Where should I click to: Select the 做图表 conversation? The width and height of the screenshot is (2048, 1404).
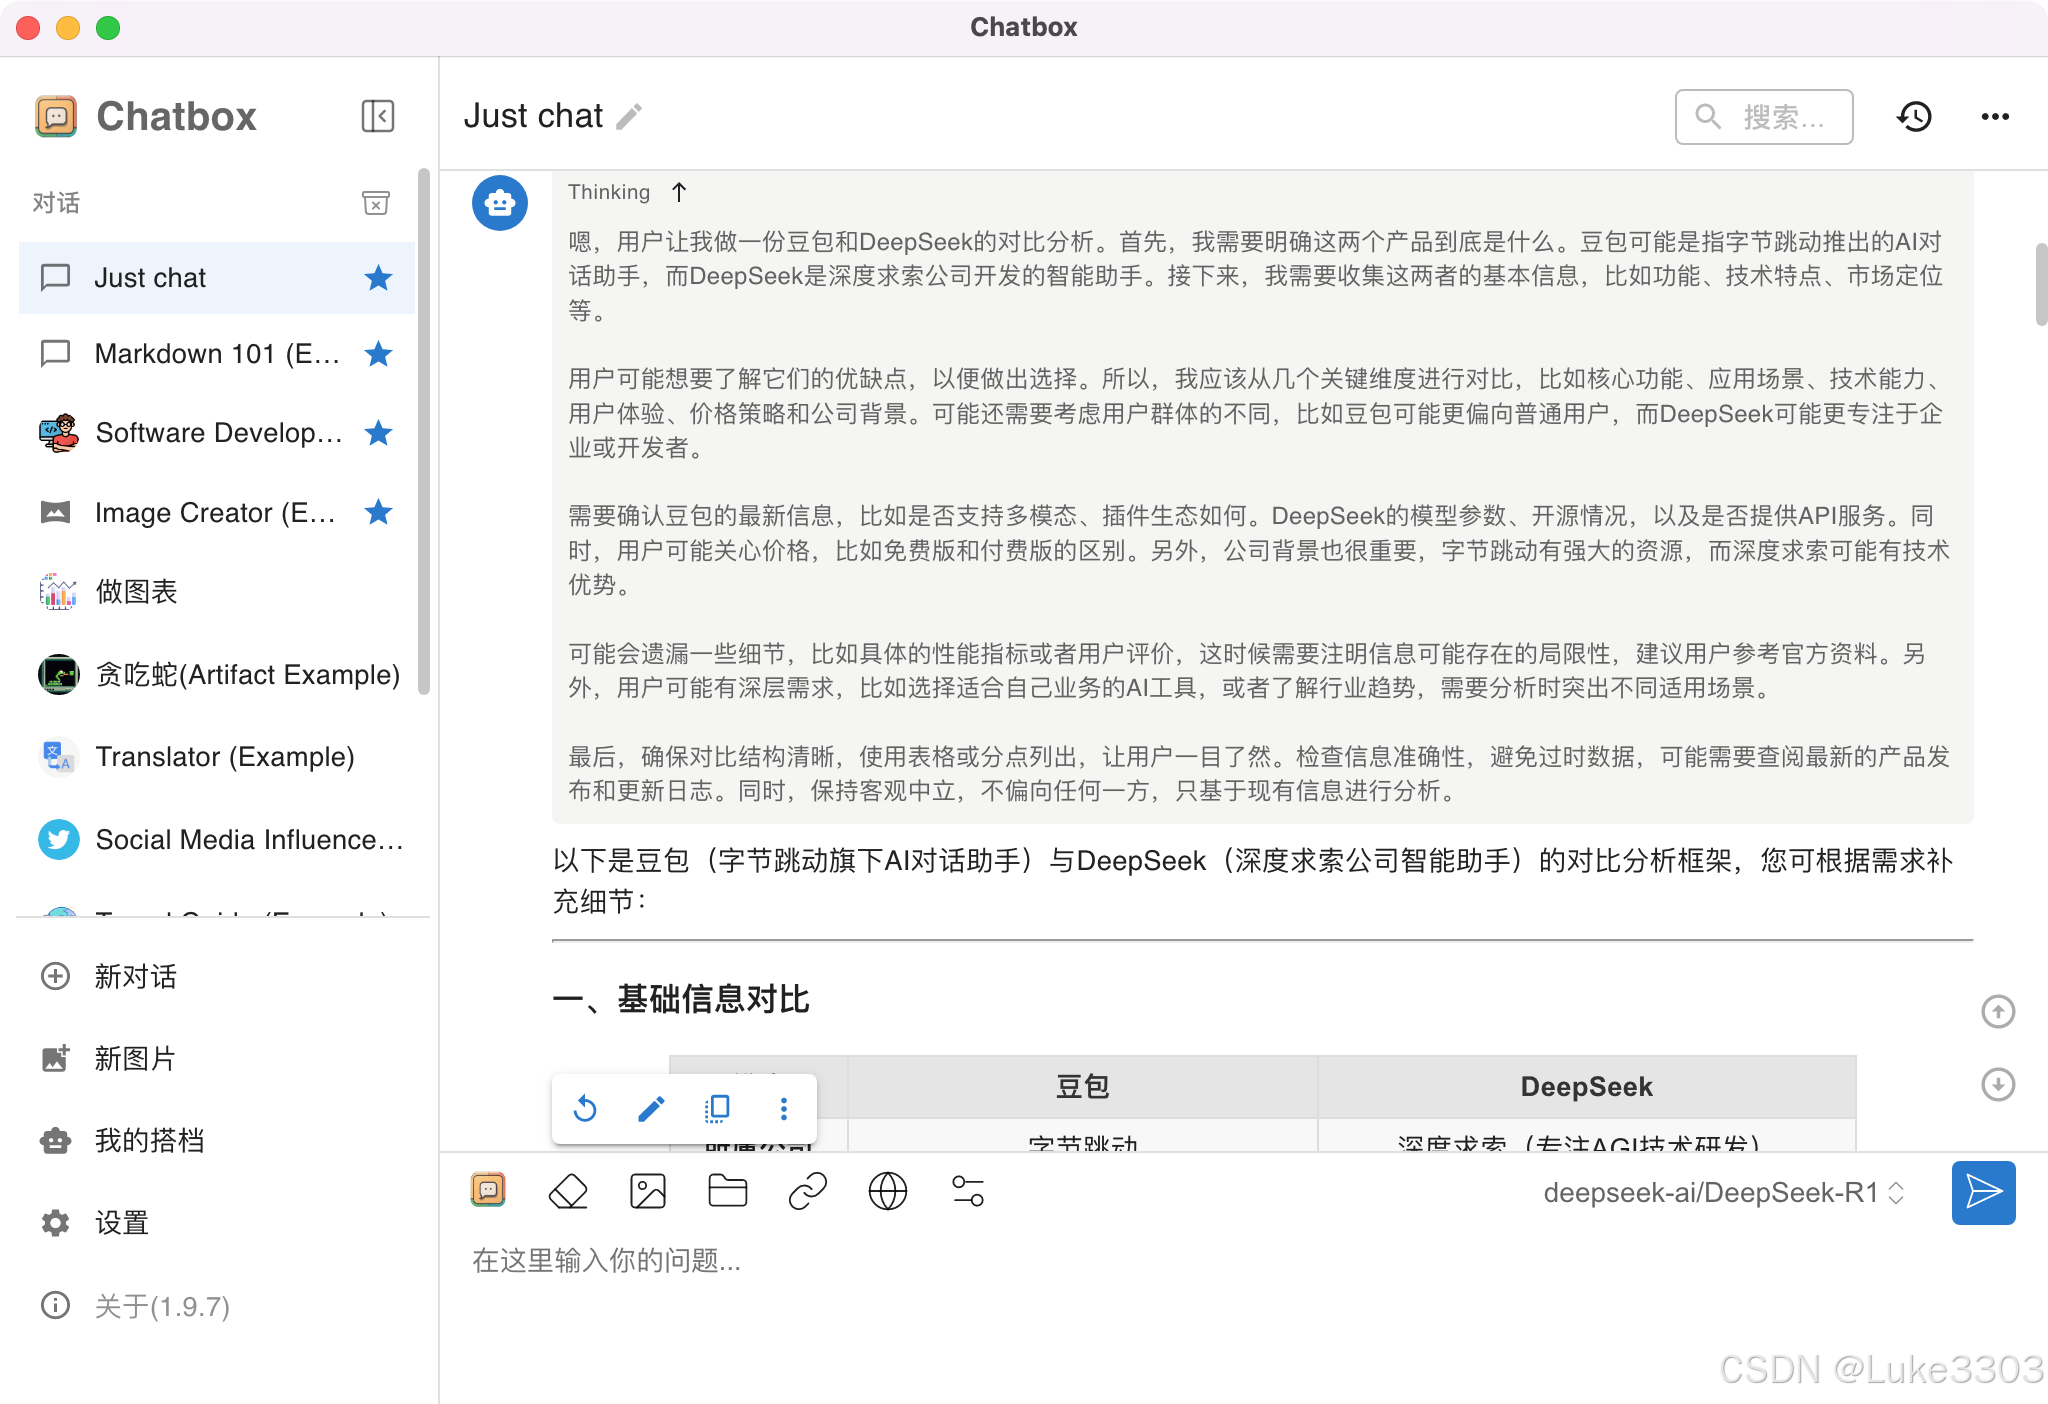(136, 591)
